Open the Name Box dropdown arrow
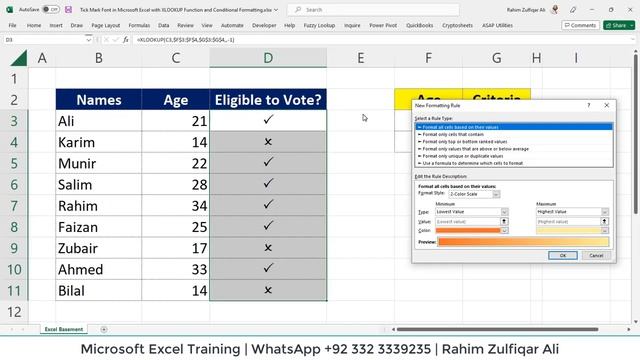Image resolution: width=640 pixels, height=360 pixels. tap(89, 40)
